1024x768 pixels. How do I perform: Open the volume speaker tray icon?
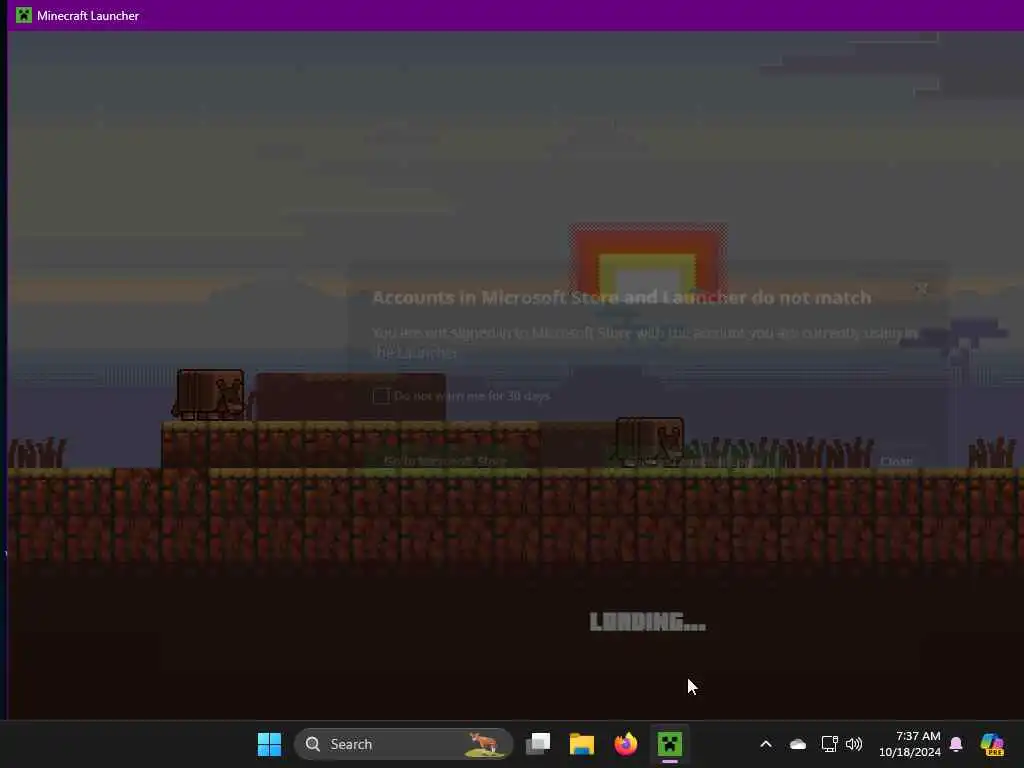click(x=854, y=744)
